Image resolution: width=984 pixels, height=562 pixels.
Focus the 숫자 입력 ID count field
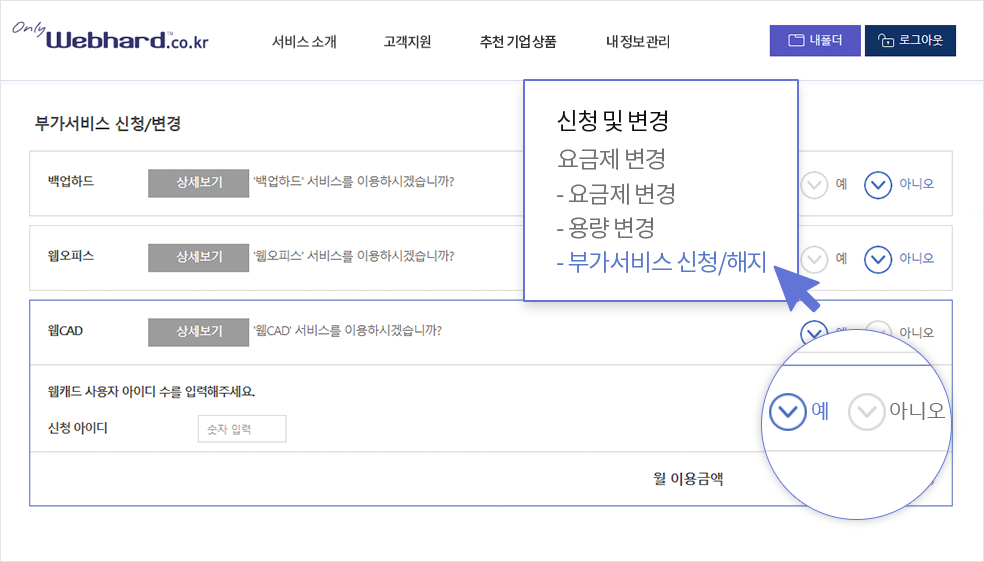[x=242, y=429]
